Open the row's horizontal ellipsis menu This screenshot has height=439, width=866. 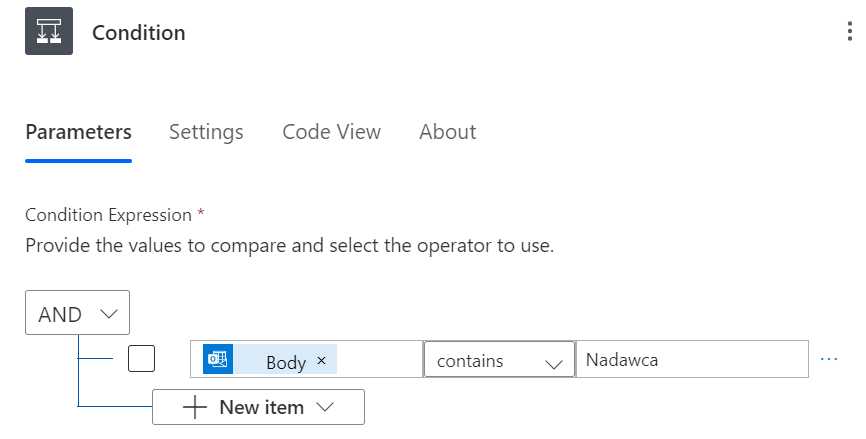pyautogui.click(x=829, y=359)
